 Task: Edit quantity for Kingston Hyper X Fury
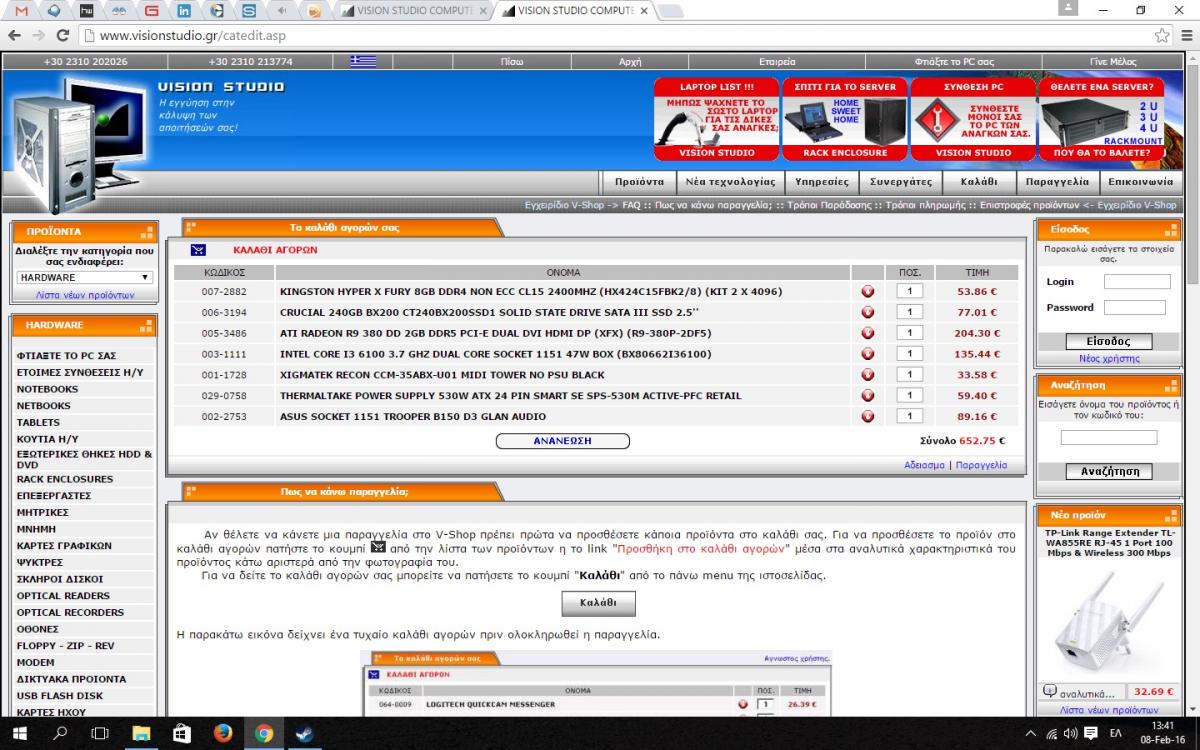point(909,292)
